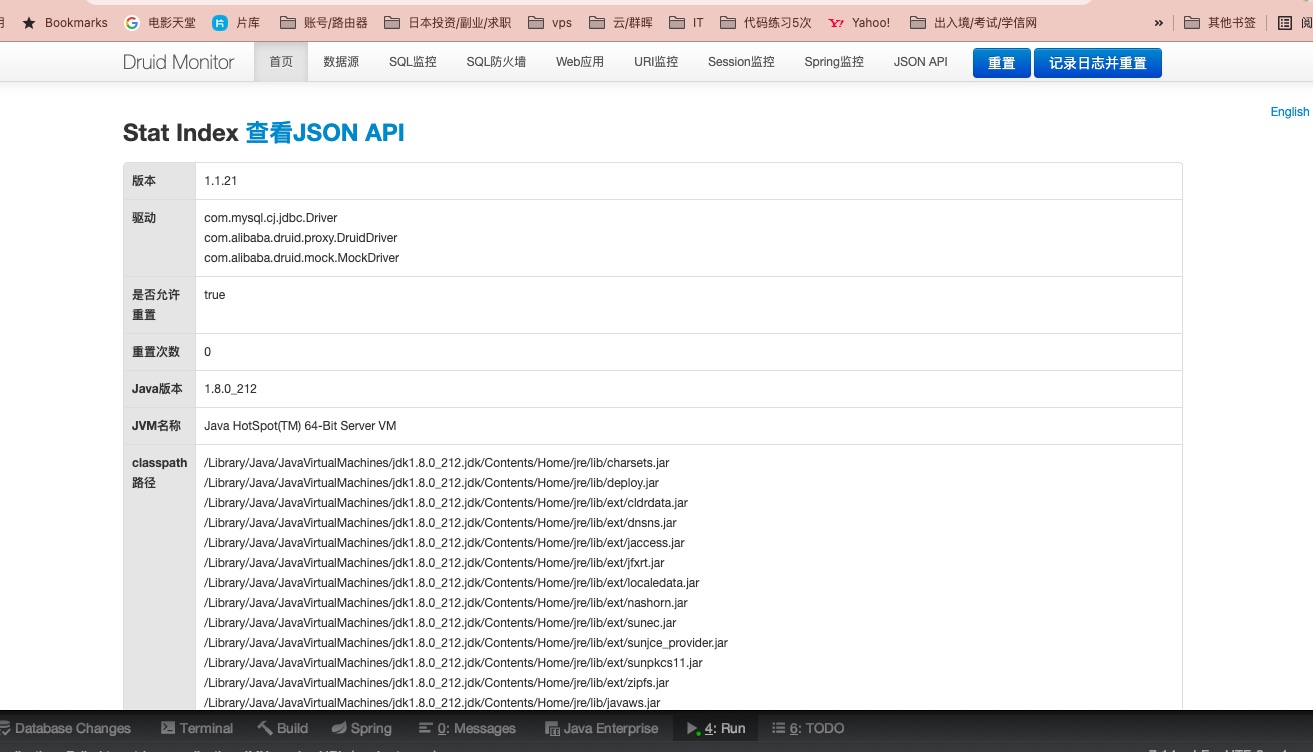Open the 查看JSON API link
Screen dimensions: 1313x752
point(325,133)
